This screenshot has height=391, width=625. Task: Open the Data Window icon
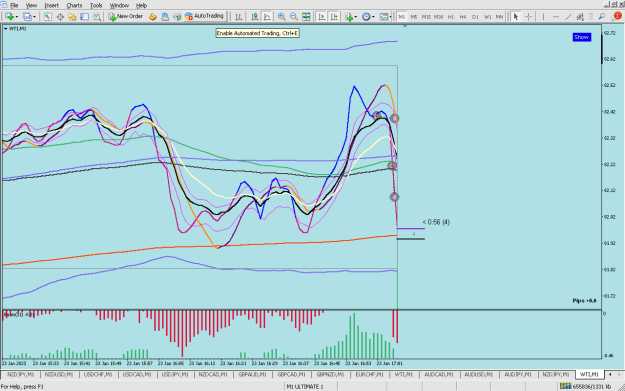click(60, 16)
